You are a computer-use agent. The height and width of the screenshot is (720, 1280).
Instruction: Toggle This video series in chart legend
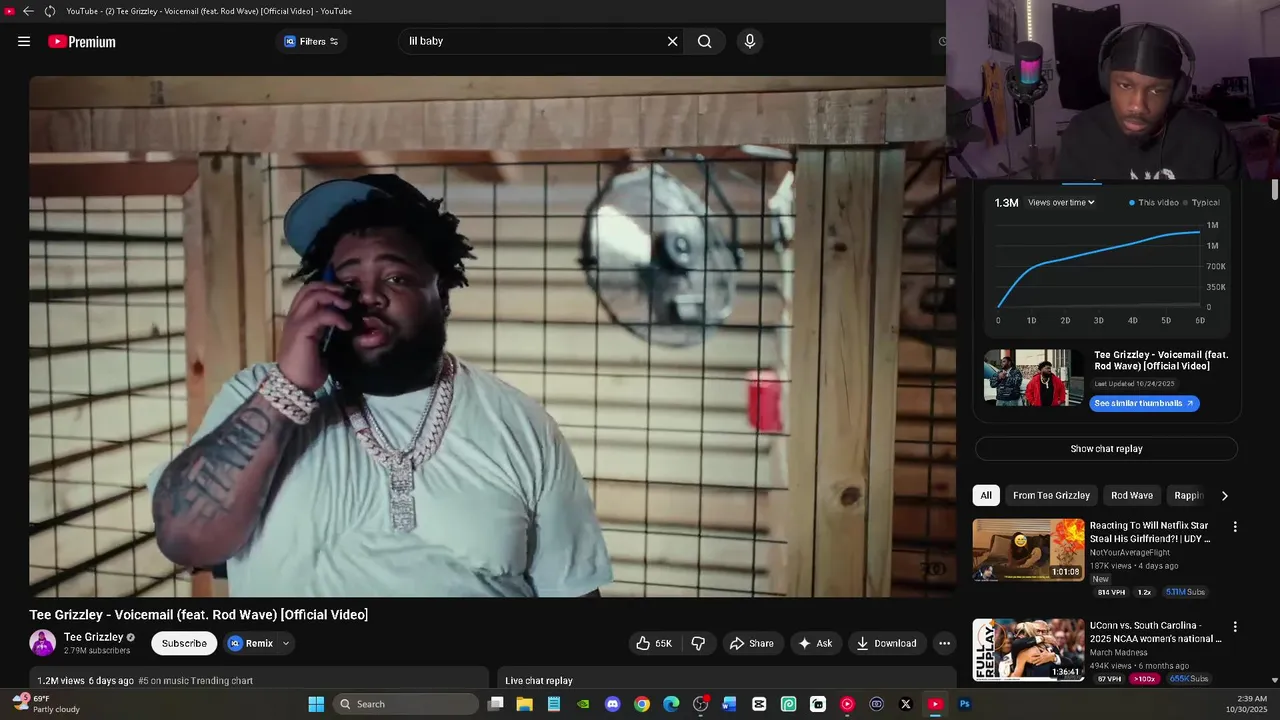pyautogui.click(x=1154, y=202)
